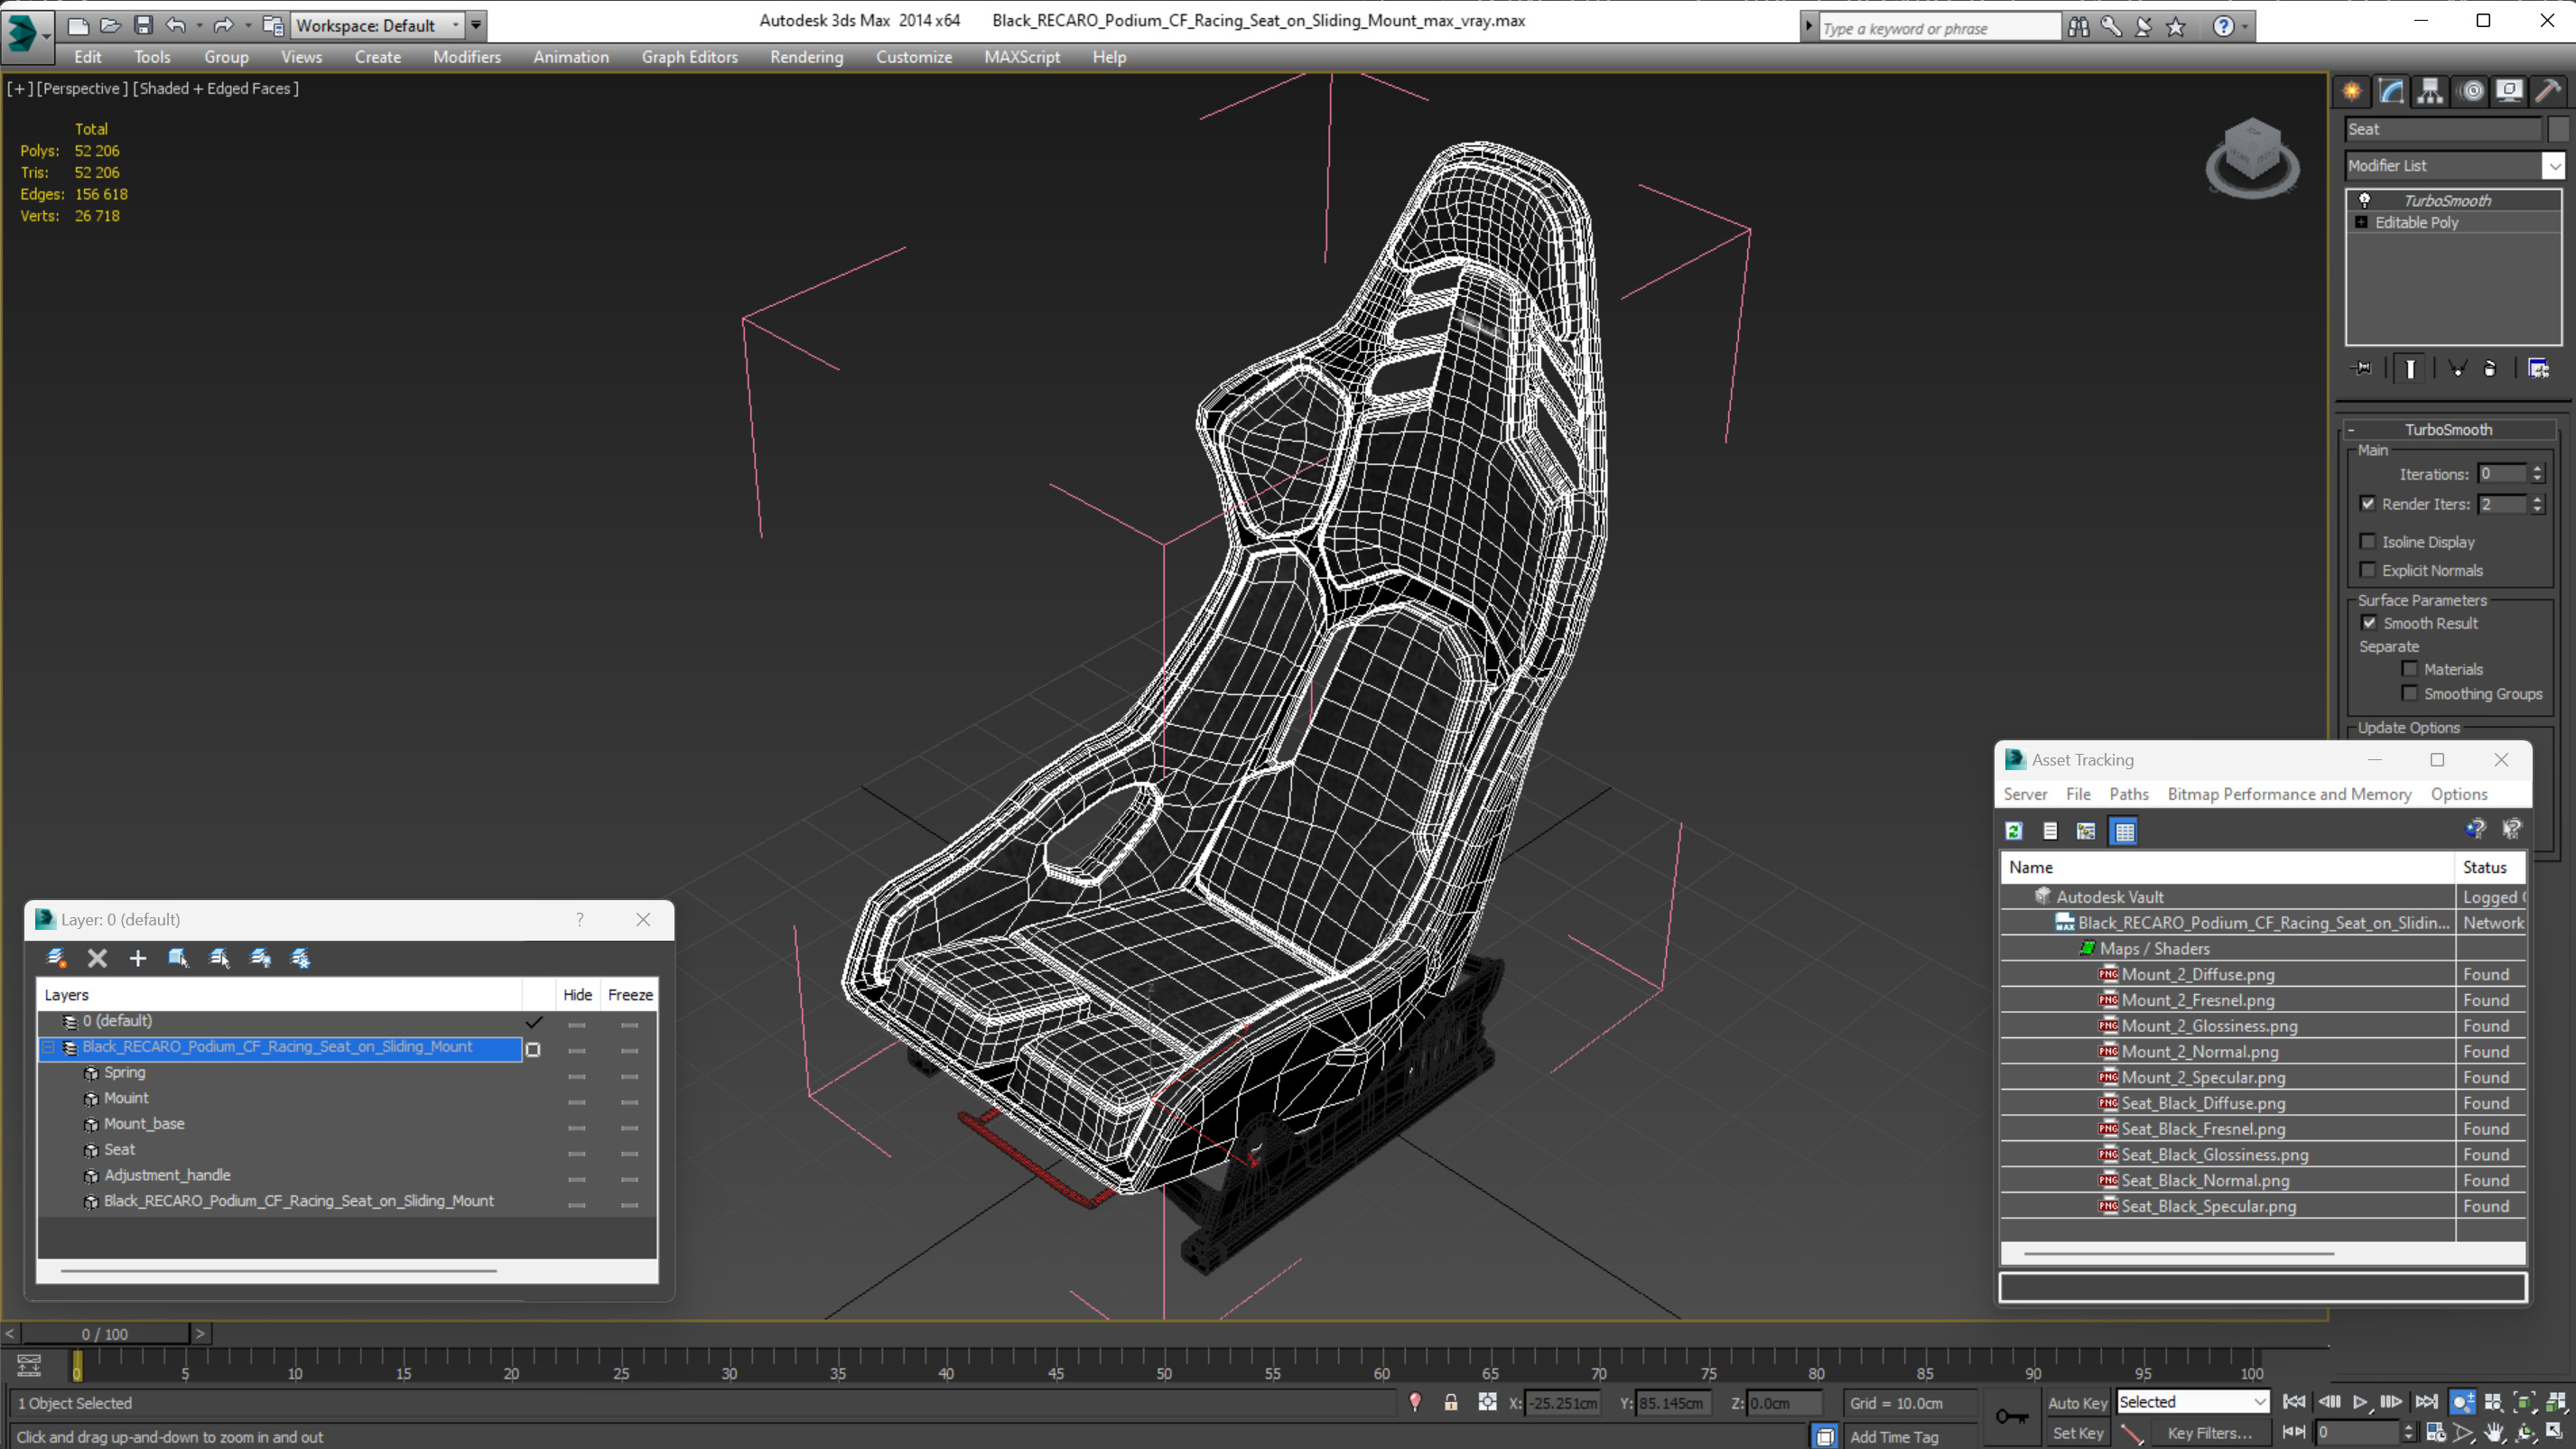The image size is (2576, 1449).
Task: Toggle the Render Iters checkbox
Action: 2367,504
